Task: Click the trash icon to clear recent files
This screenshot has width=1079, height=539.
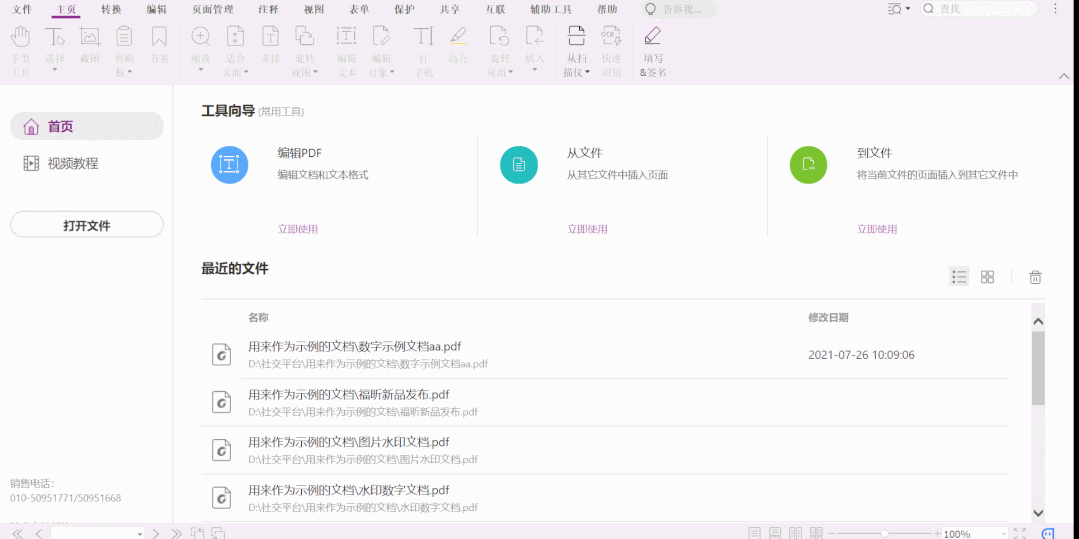Action: 1035,277
